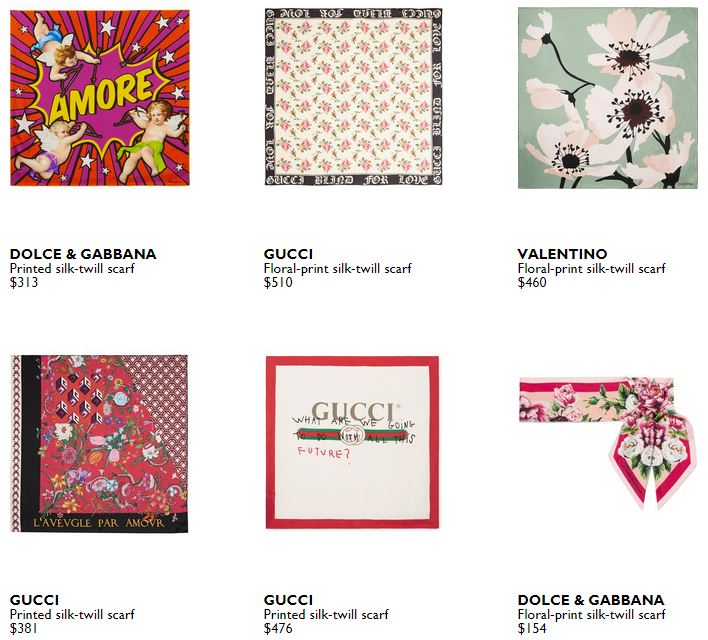This screenshot has width=708, height=640.
Task: Open Valentino Floral-print silk-twill scarf title
Action: pyautogui.click(x=592, y=268)
